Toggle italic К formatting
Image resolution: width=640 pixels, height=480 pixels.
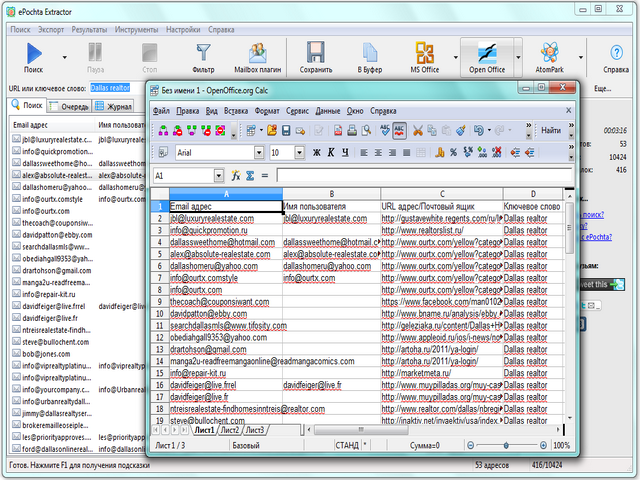coord(331,153)
